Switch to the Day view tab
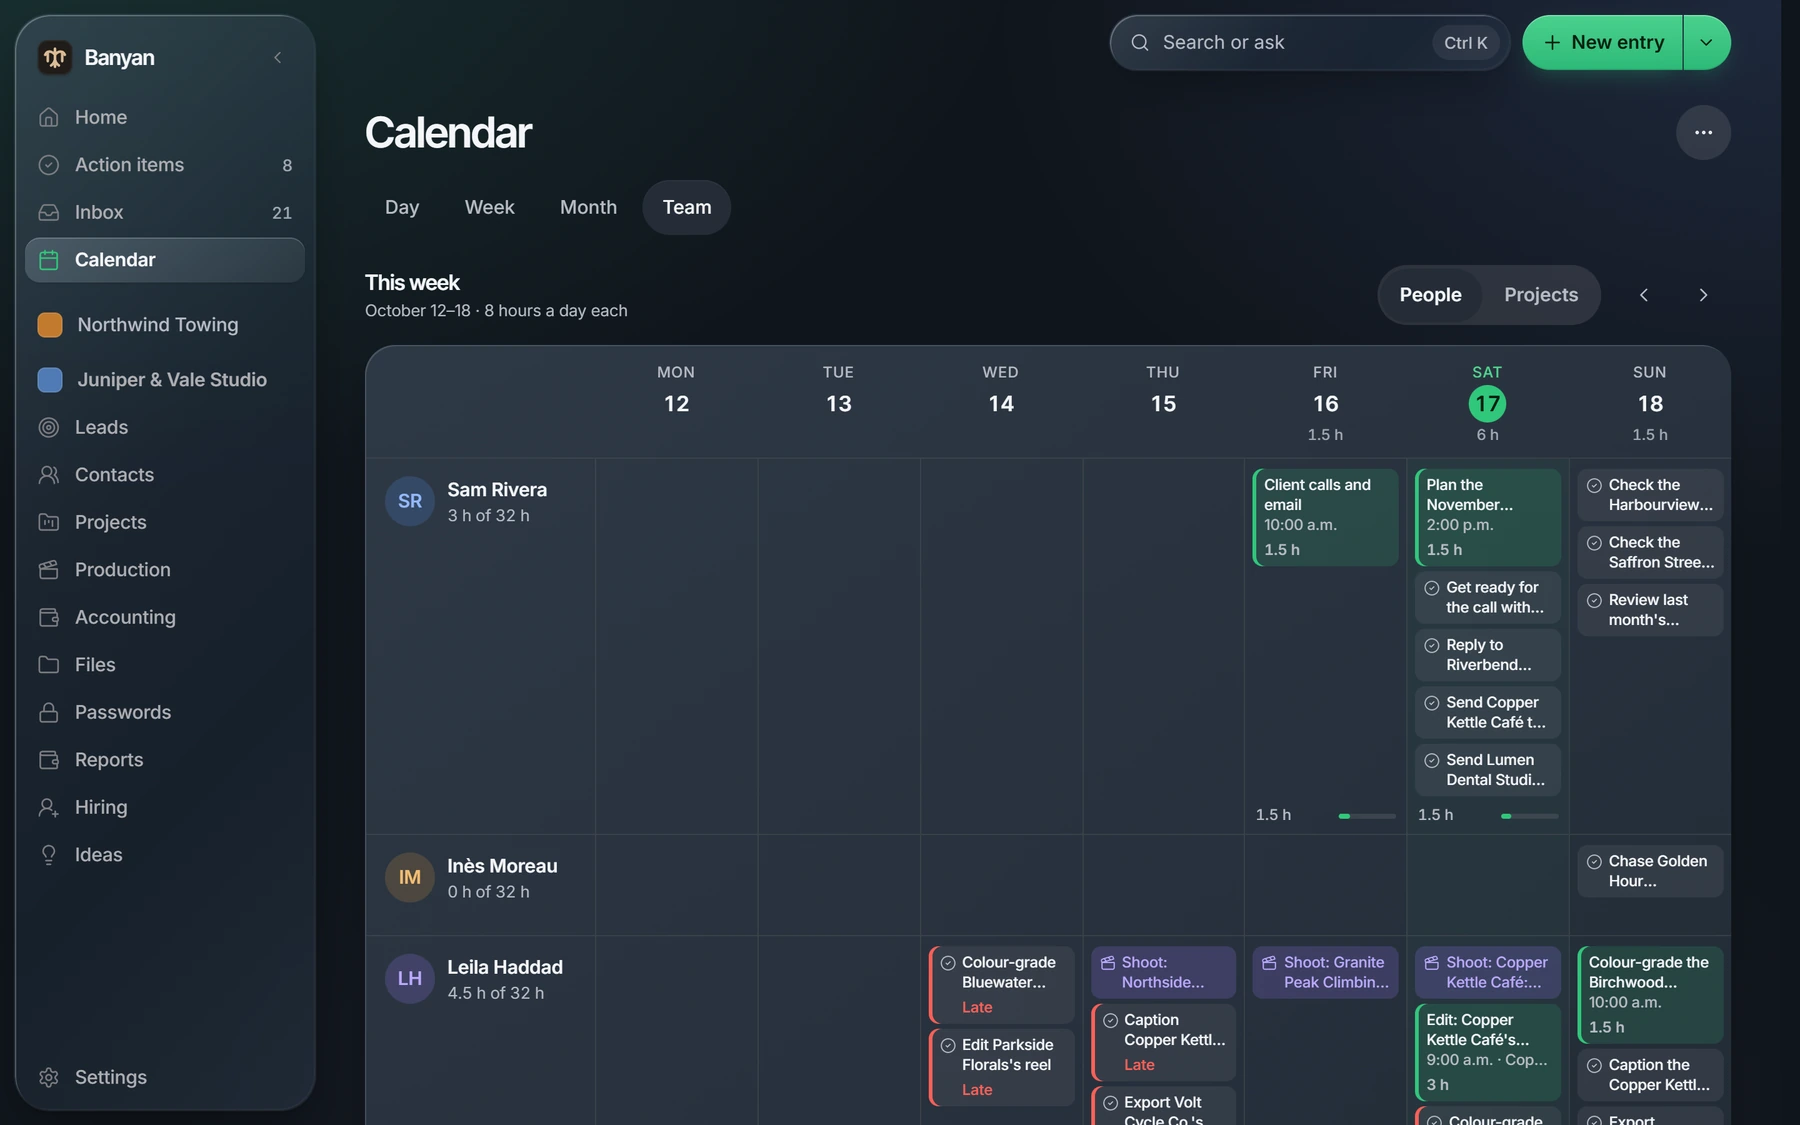Viewport: 1800px width, 1125px height. coord(402,207)
